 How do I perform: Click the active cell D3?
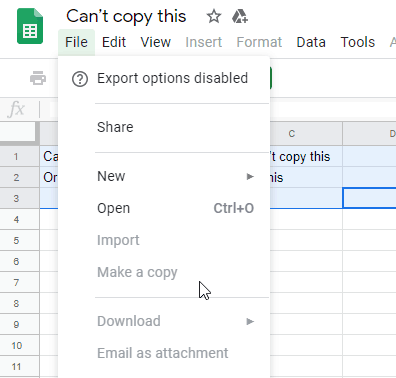point(369,198)
